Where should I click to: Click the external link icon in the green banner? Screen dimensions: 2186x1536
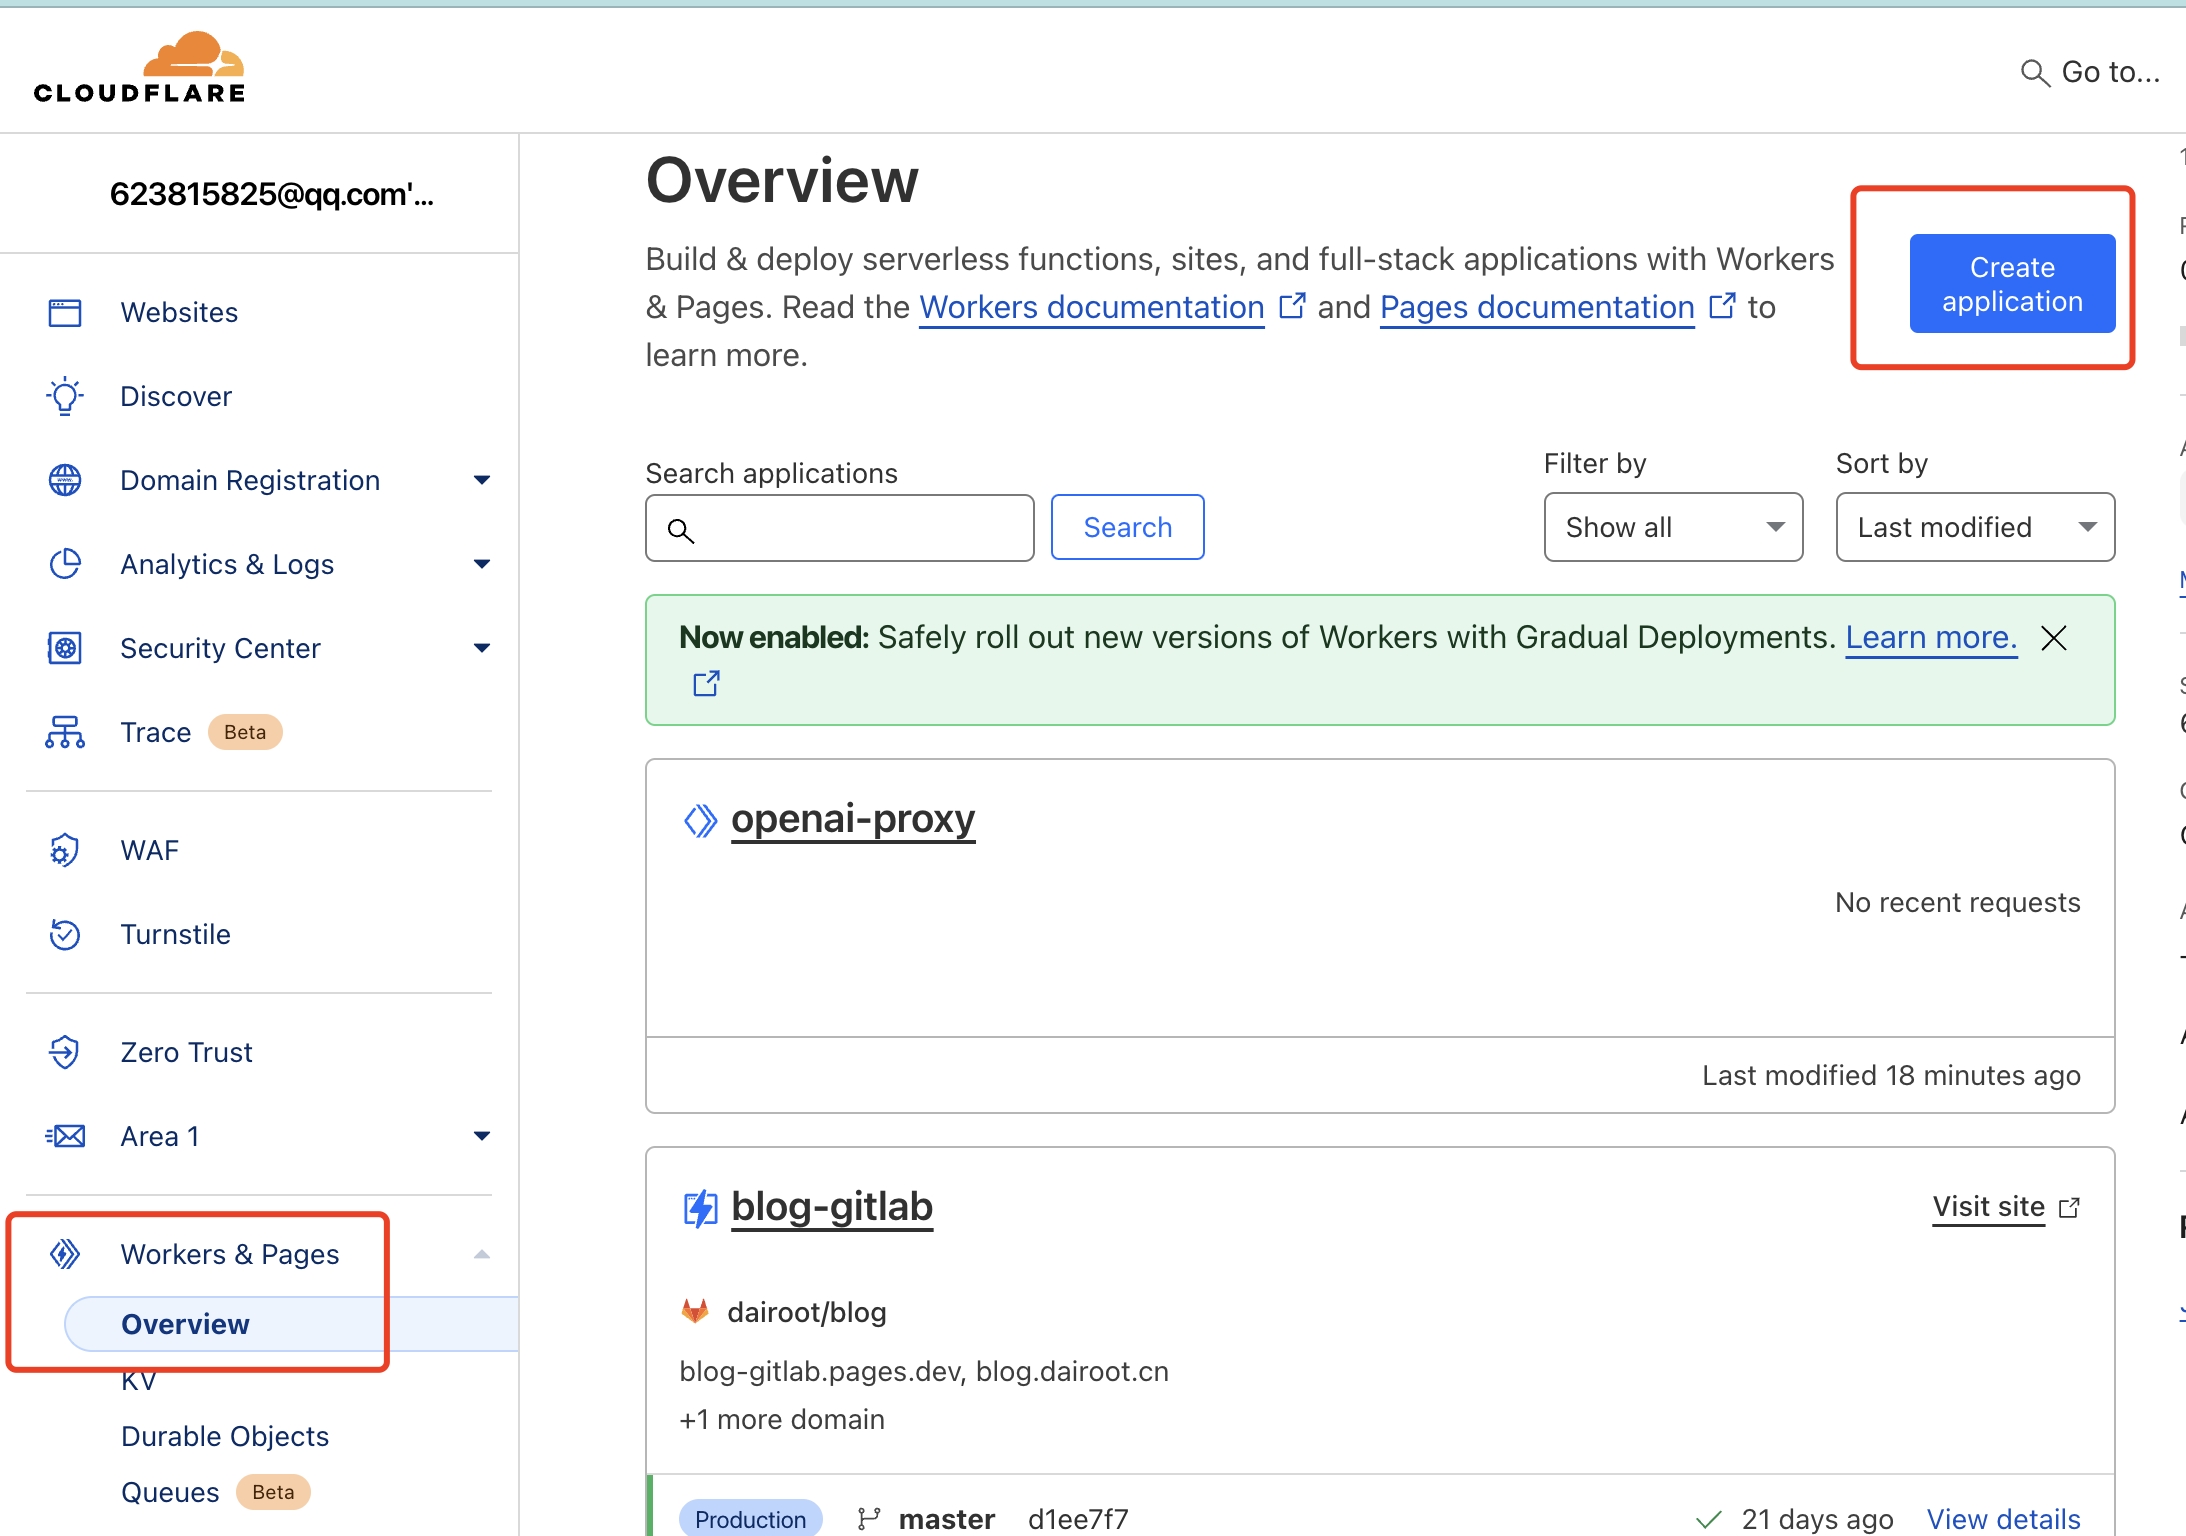pyautogui.click(x=707, y=684)
